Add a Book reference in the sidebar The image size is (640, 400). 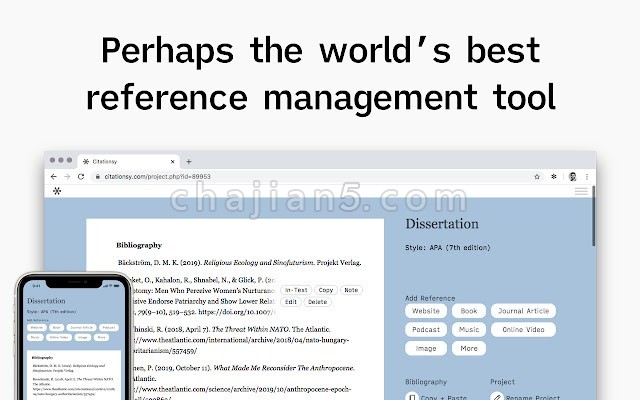pyautogui.click(x=469, y=311)
